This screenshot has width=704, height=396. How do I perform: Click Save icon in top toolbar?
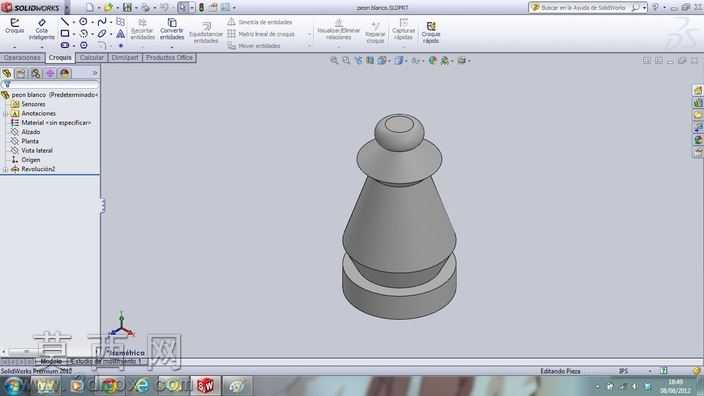click(128, 7)
